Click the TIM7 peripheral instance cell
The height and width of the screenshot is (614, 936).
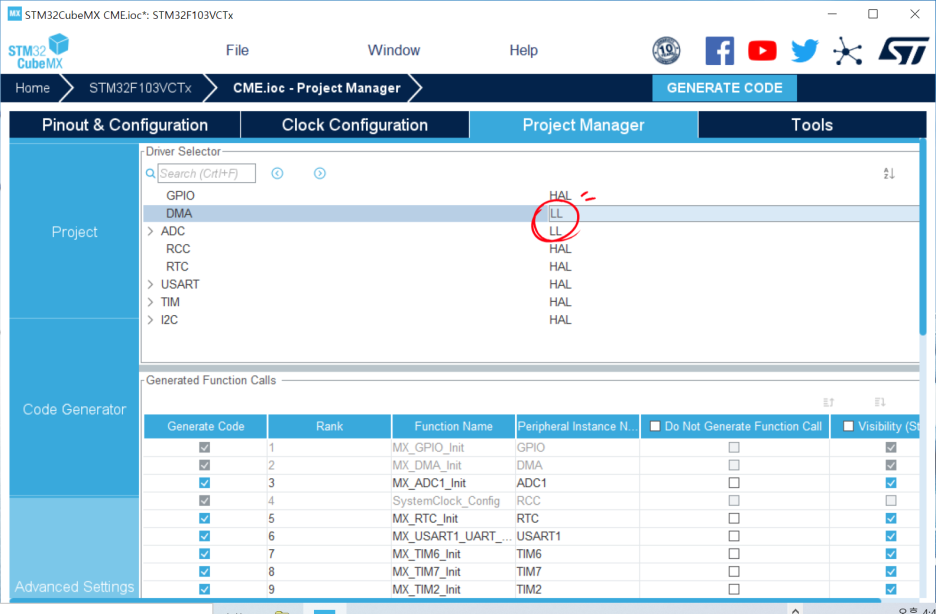[577, 572]
